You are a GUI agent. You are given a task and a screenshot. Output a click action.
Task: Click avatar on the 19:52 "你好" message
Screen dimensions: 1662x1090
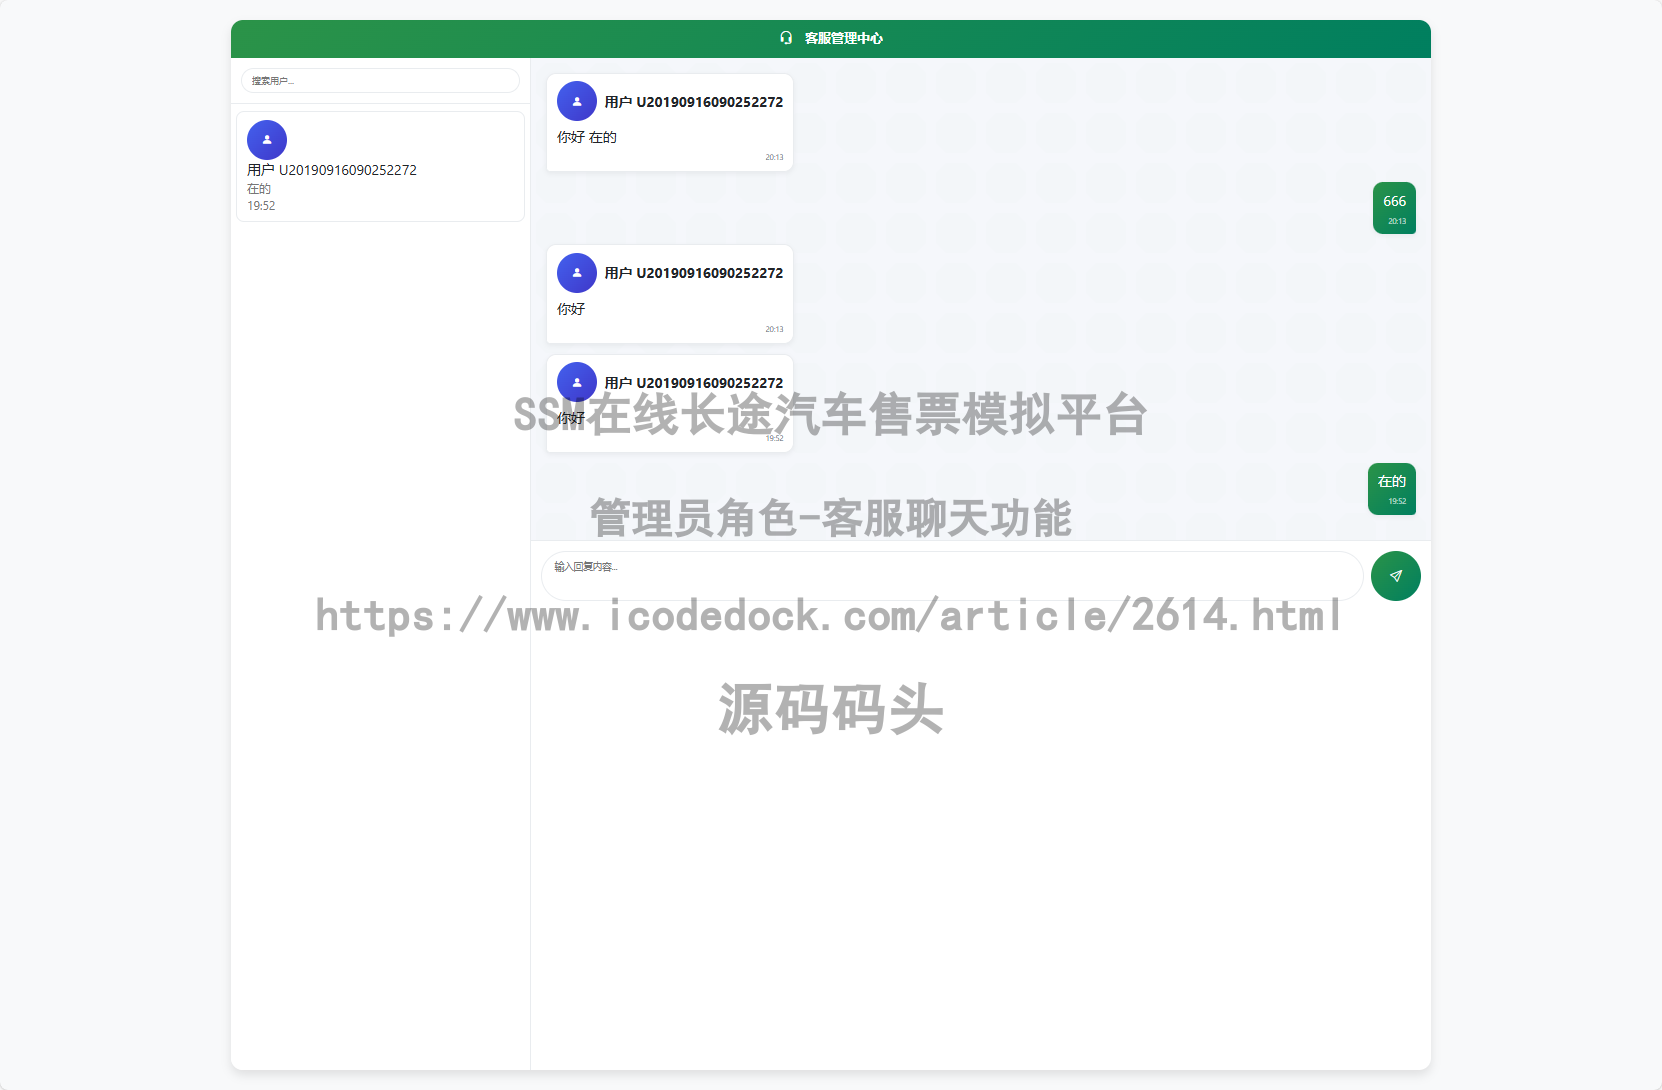point(577,382)
